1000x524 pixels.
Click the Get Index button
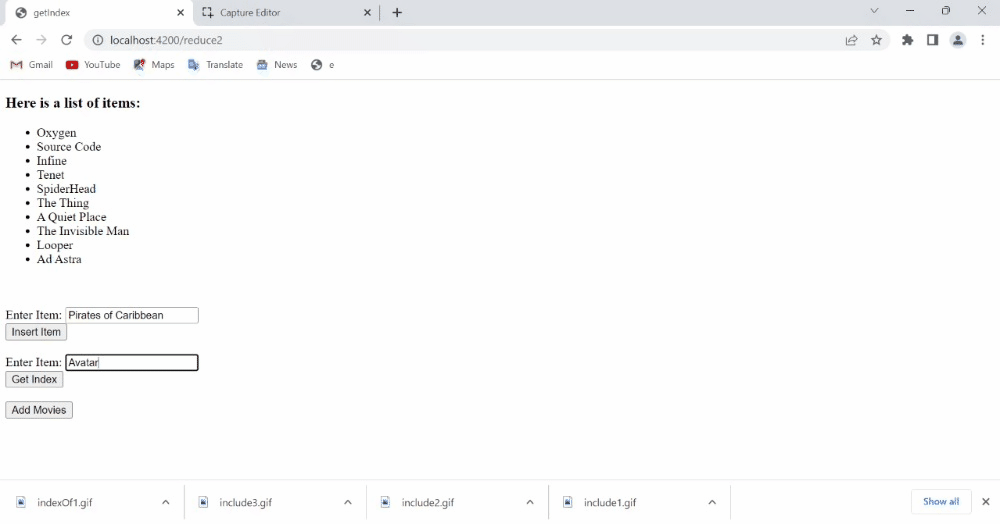(x=34, y=379)
